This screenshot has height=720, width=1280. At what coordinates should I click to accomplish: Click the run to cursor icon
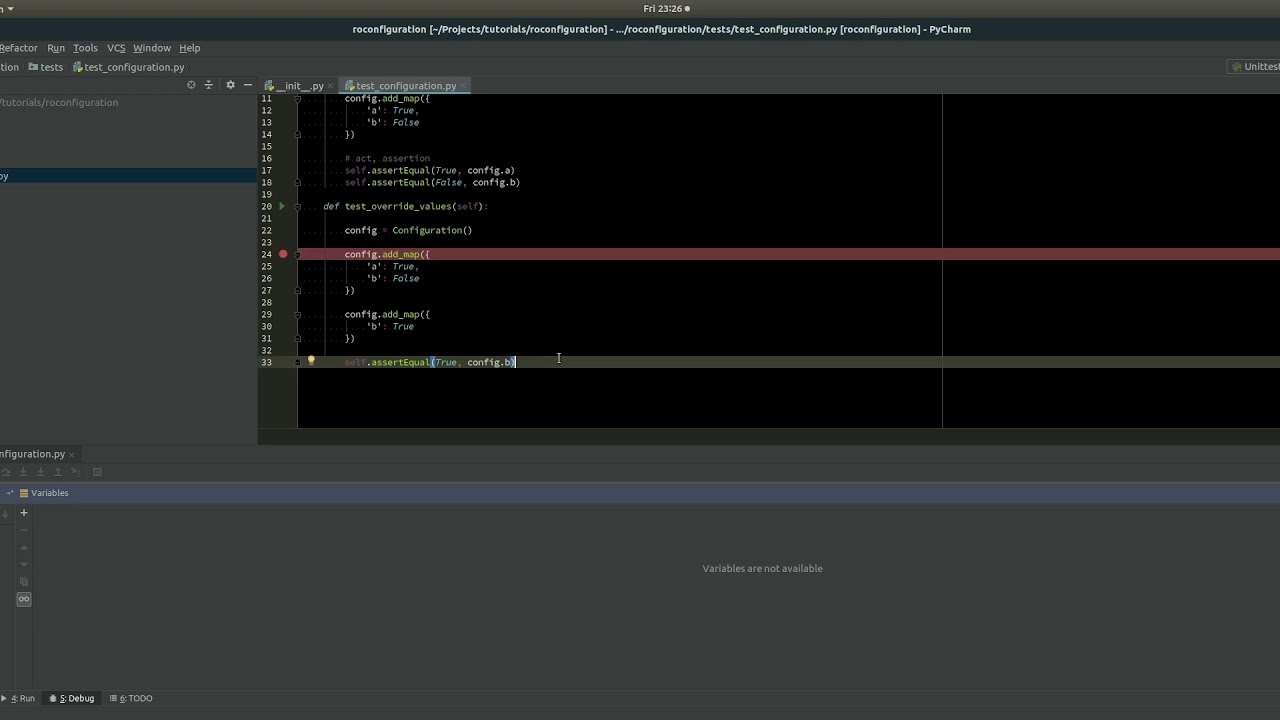(75, 472)
